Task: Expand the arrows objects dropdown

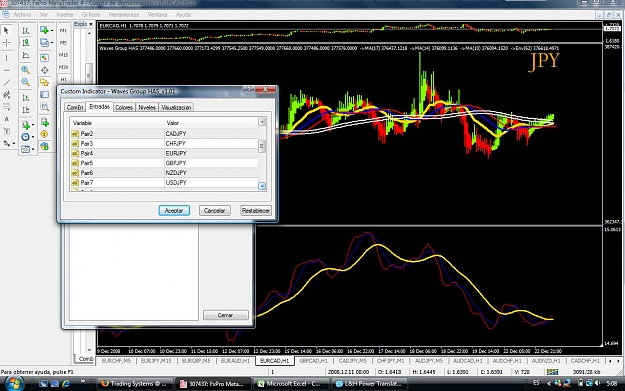Action: tap(14, 143)
